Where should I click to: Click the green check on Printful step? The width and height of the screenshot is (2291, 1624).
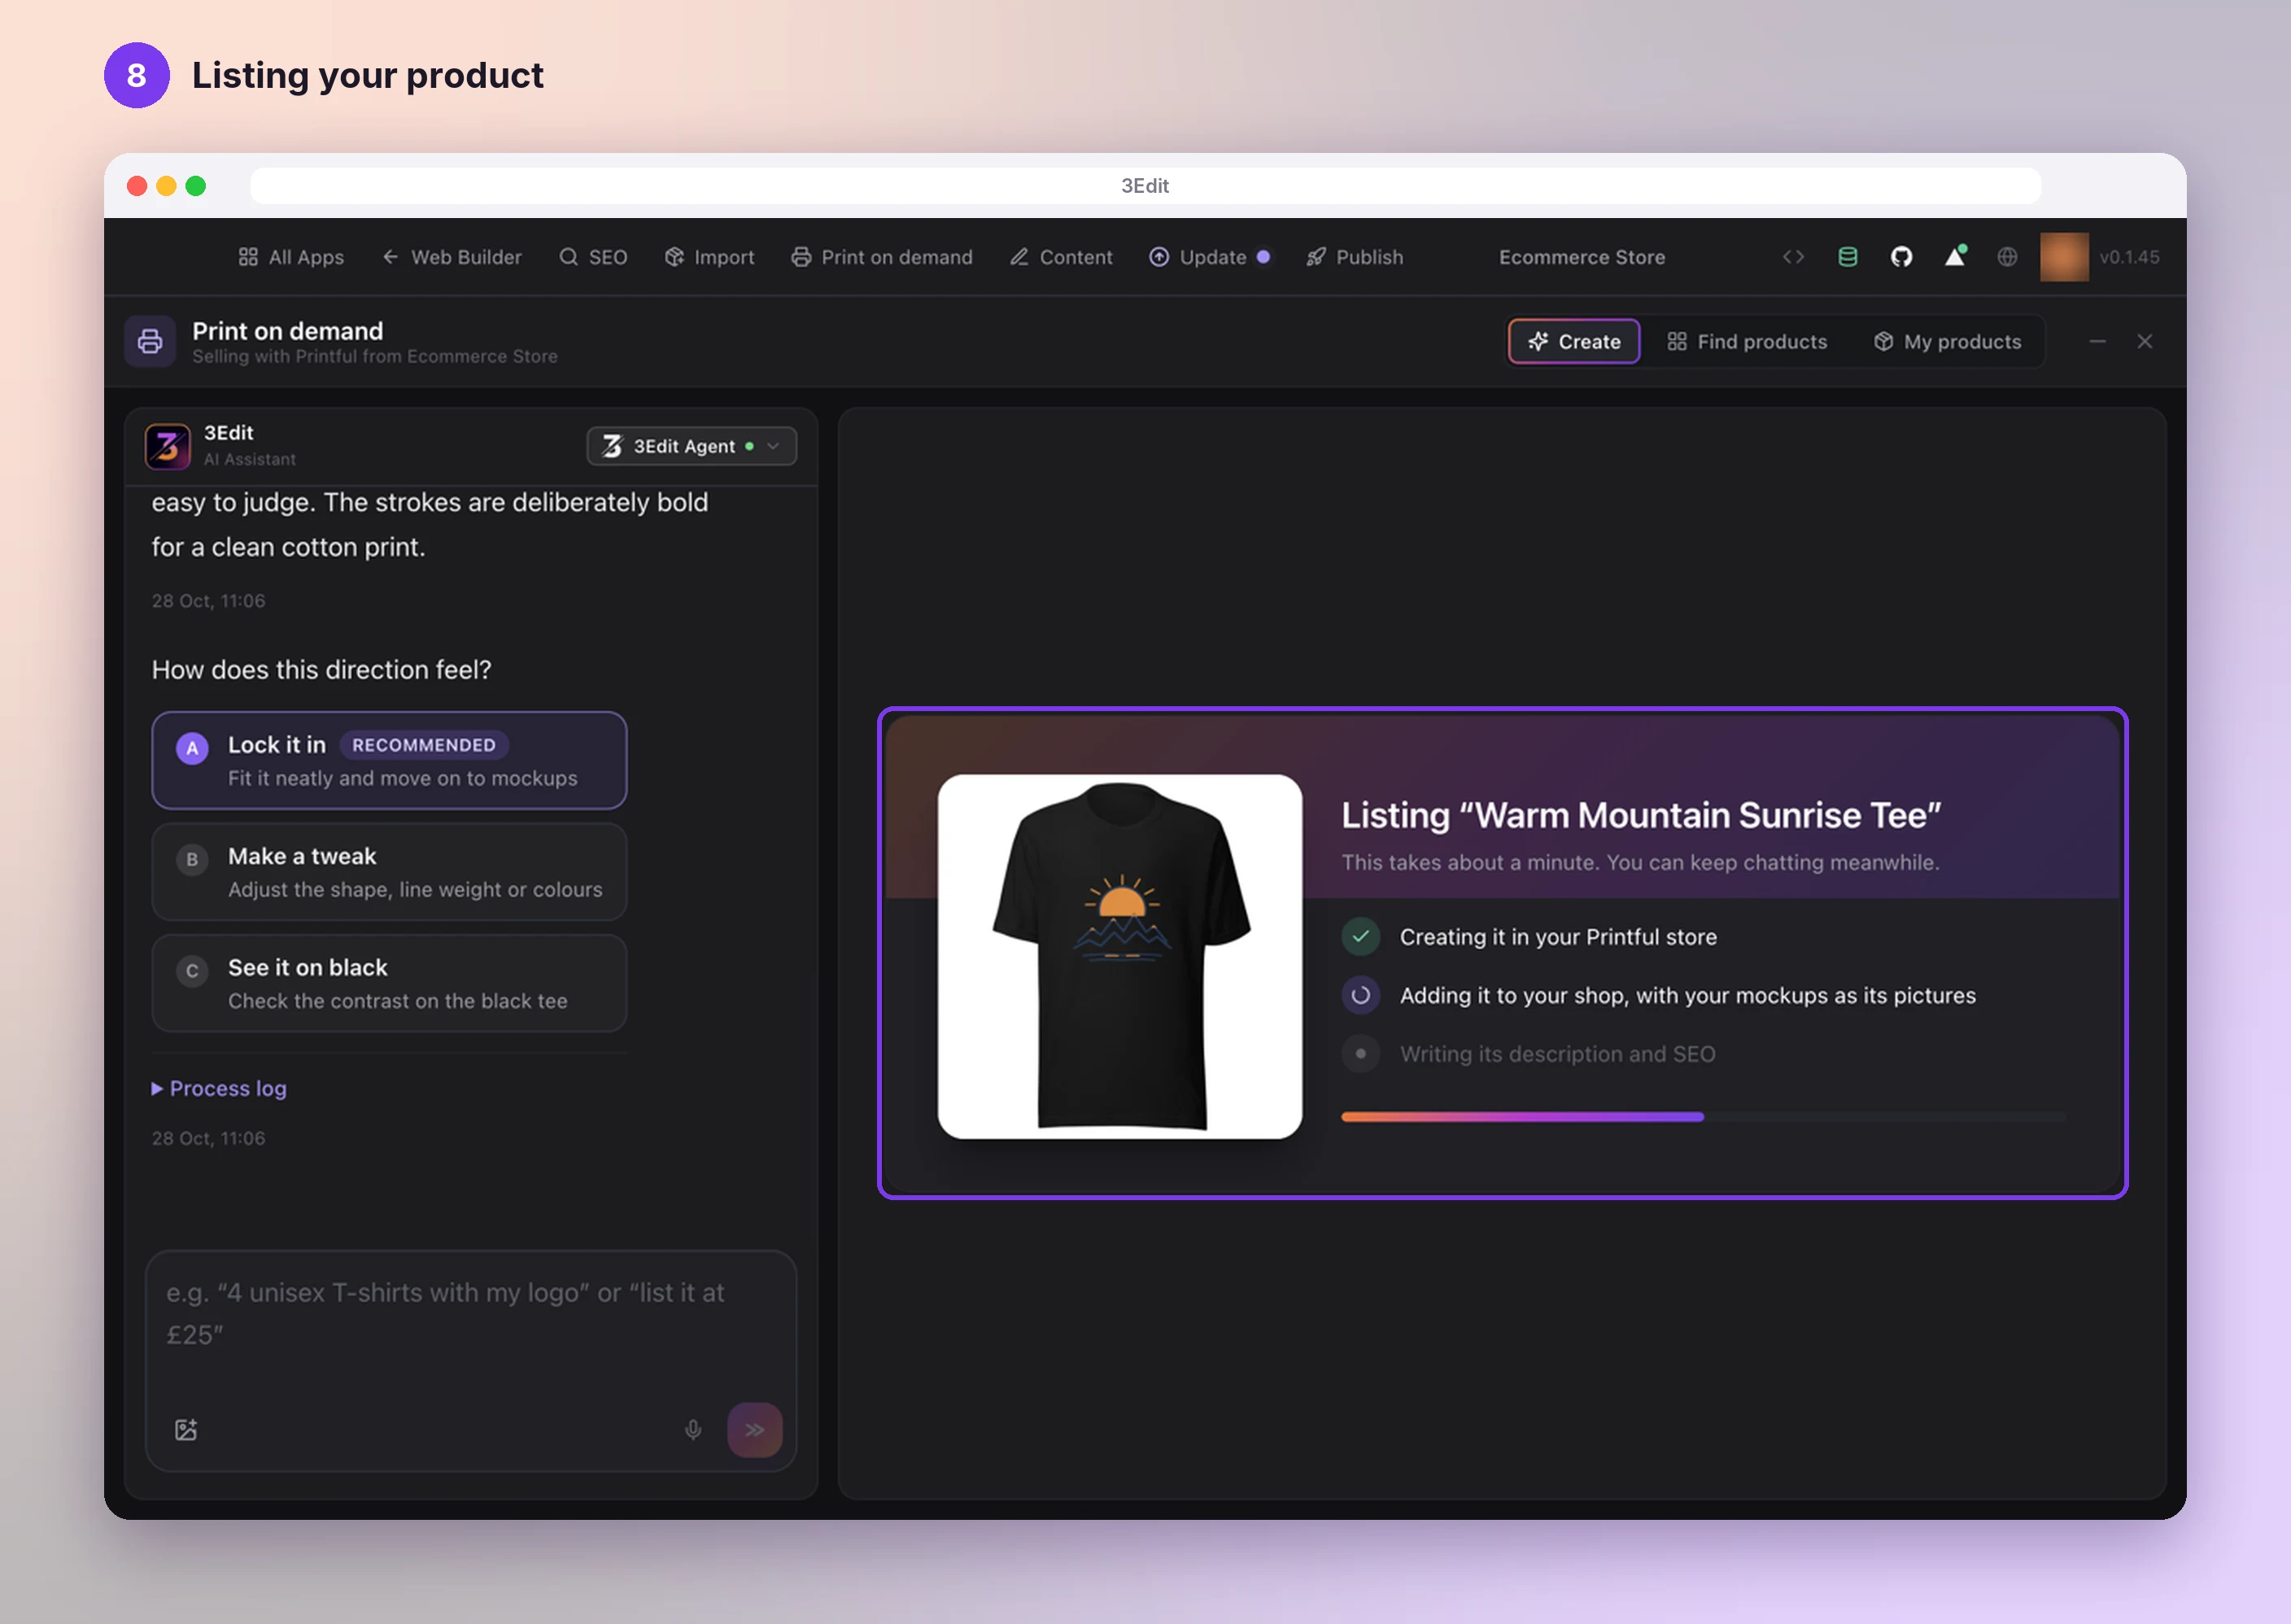1360,936
